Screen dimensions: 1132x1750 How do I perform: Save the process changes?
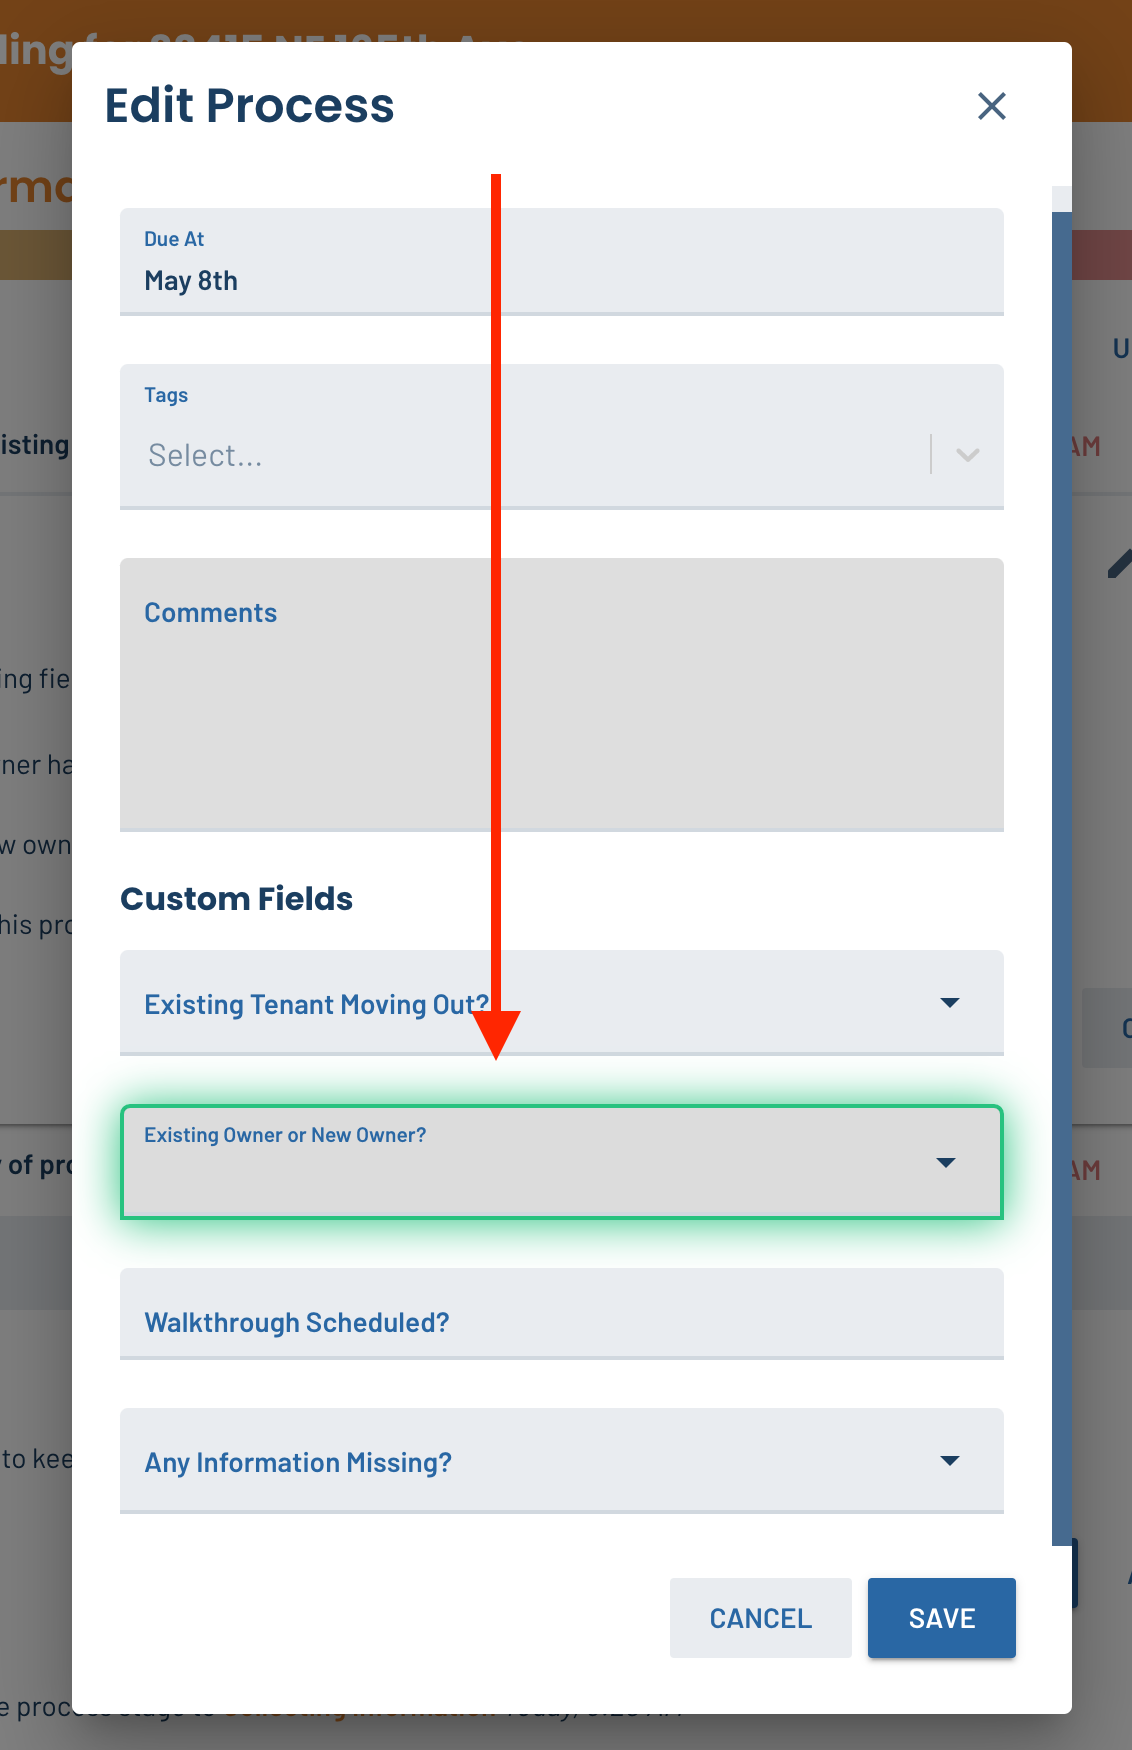click(942, 1618)
